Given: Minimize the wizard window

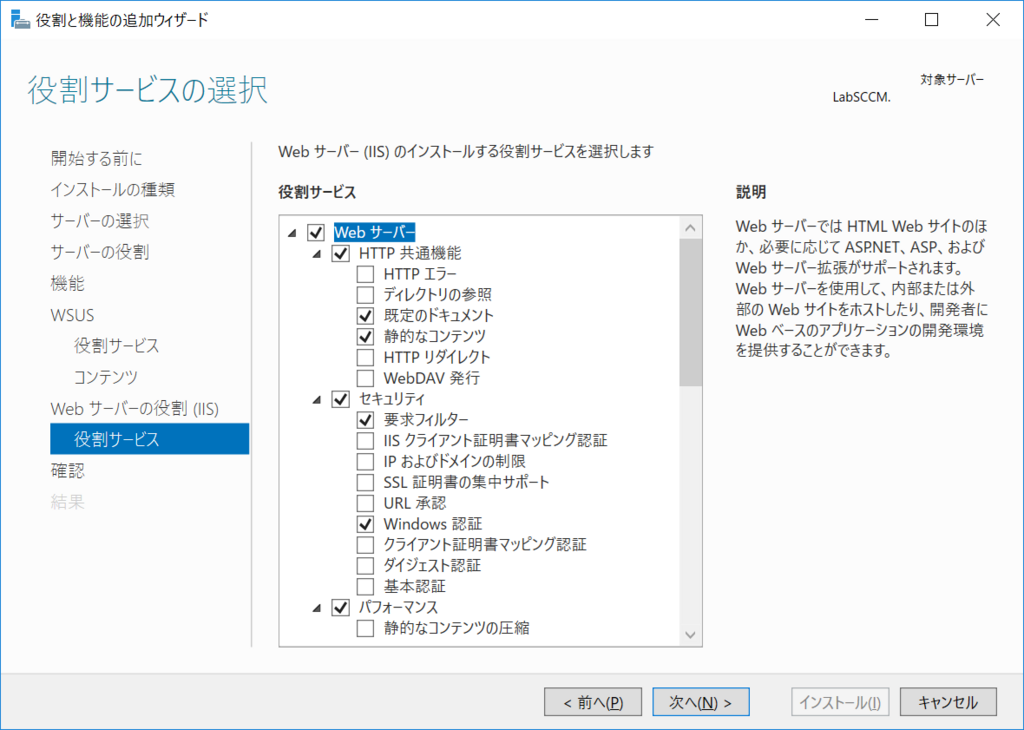Looking at the screenshot, I should click(872, 20).
